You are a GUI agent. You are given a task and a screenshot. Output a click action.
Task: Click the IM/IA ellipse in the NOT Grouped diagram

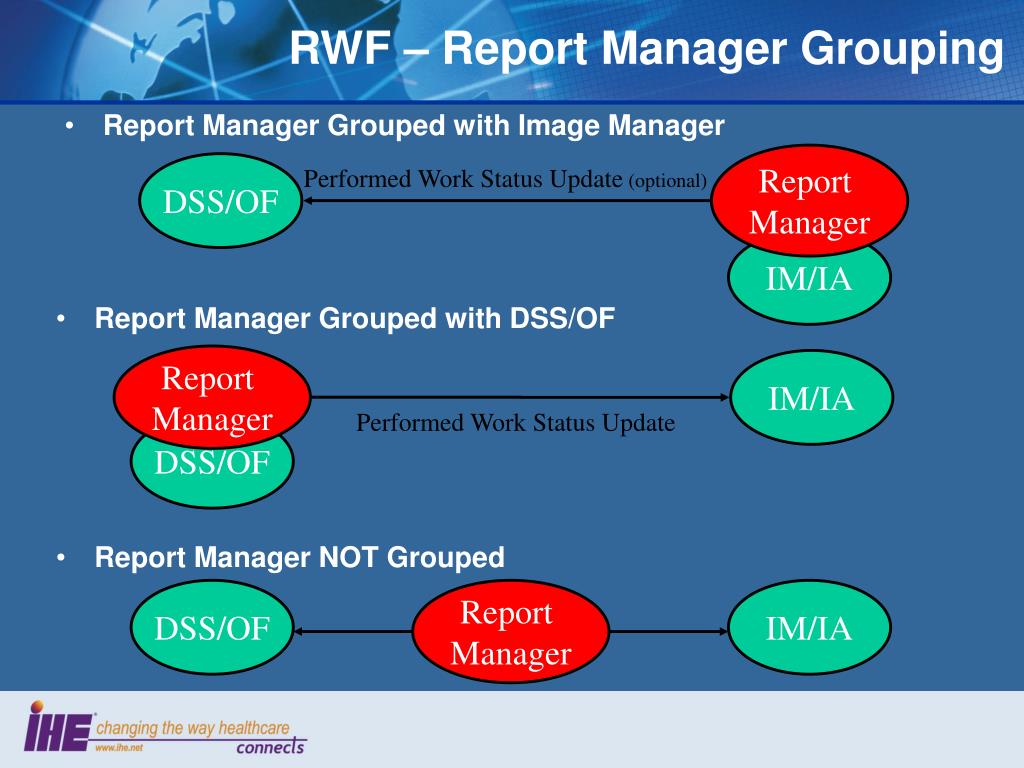tap(809, 628)
